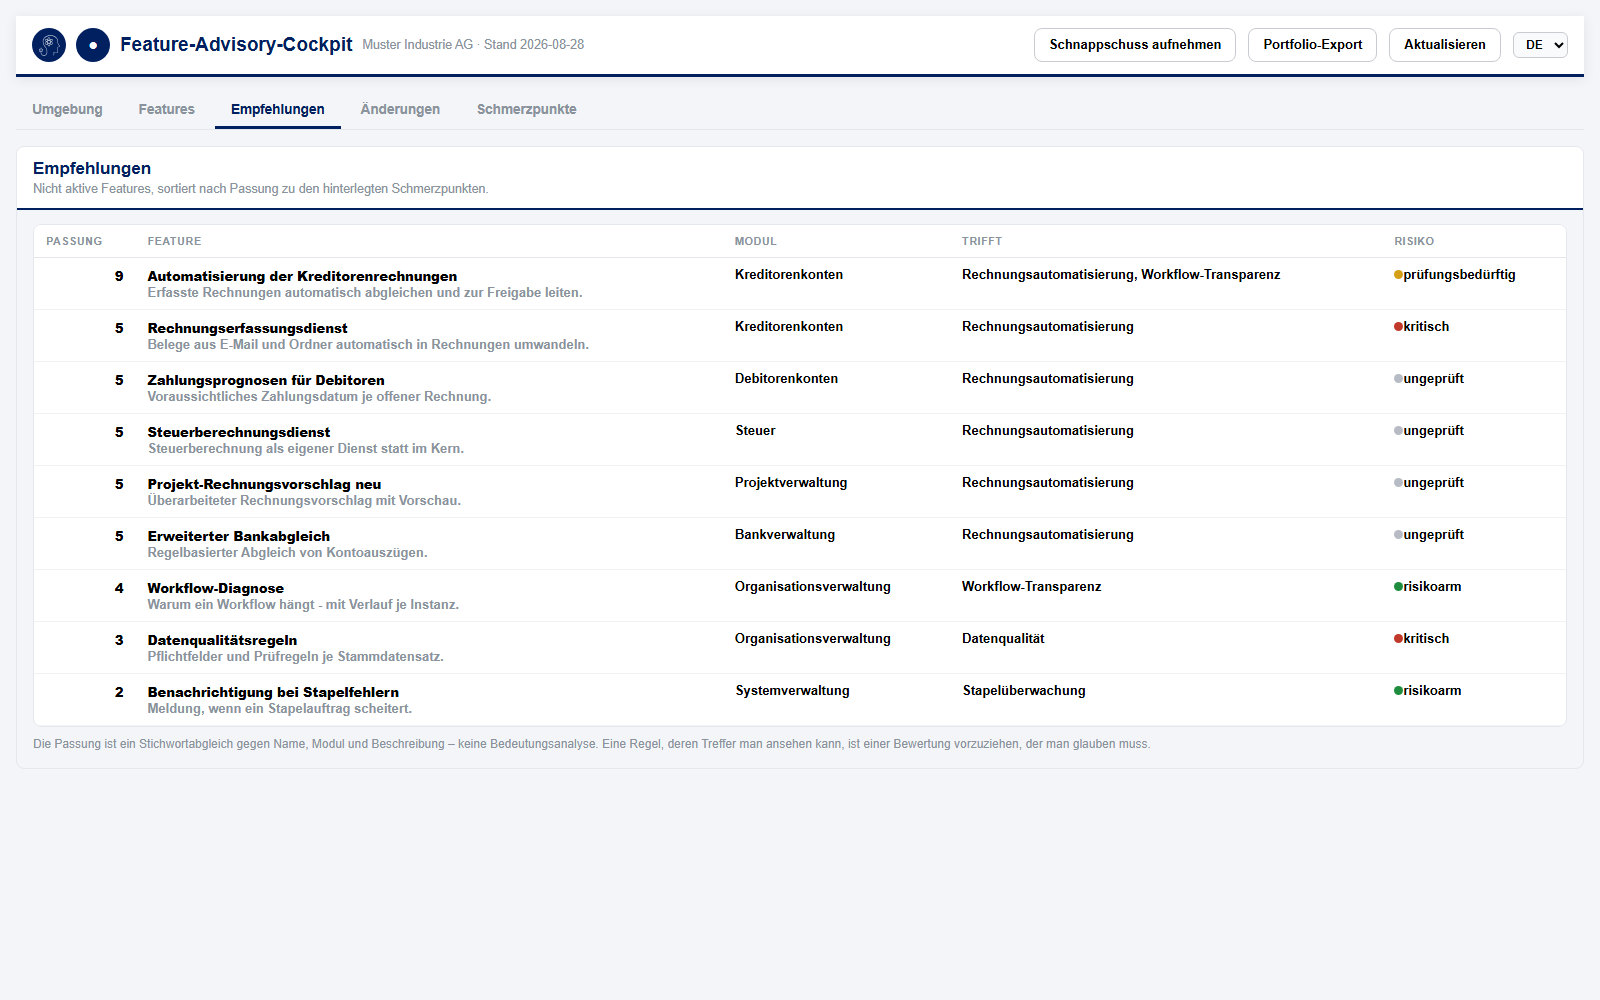Select Rechnungserfassungsdienst feature row

[x=800, y=336]
